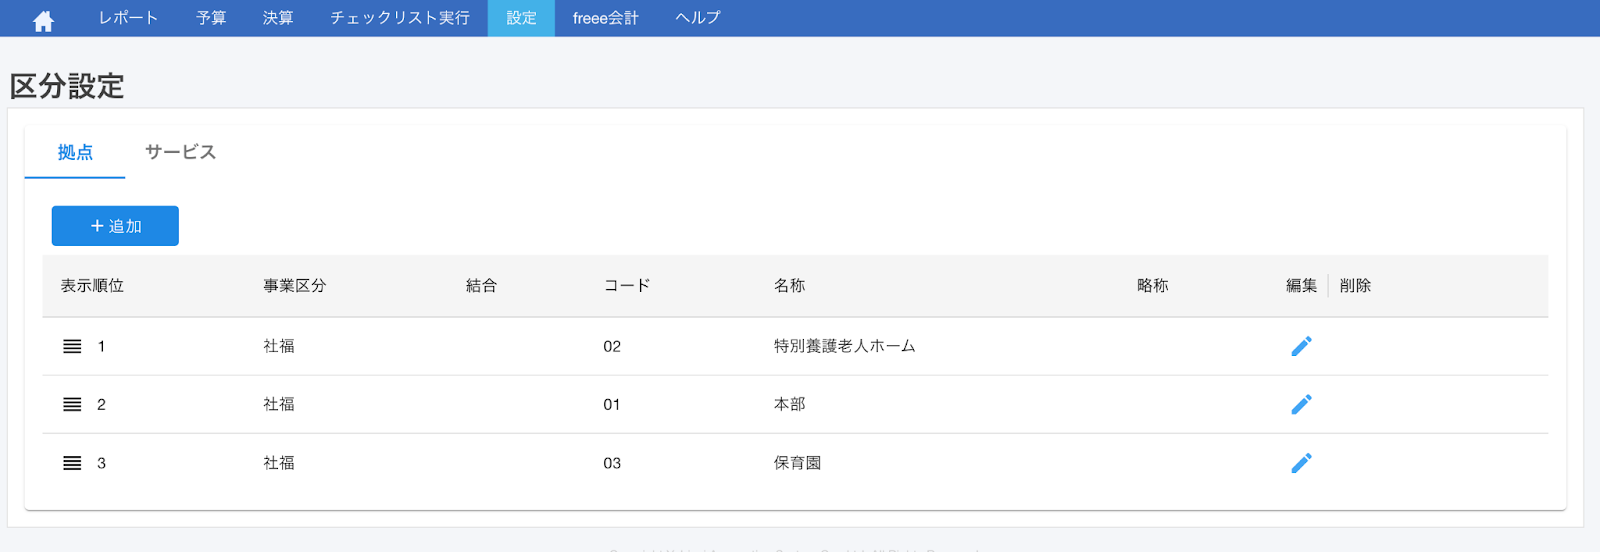The width and height of the screenshot is (1600, 552).
Task: Open the 設定 menu
Action: click(521, 18)
